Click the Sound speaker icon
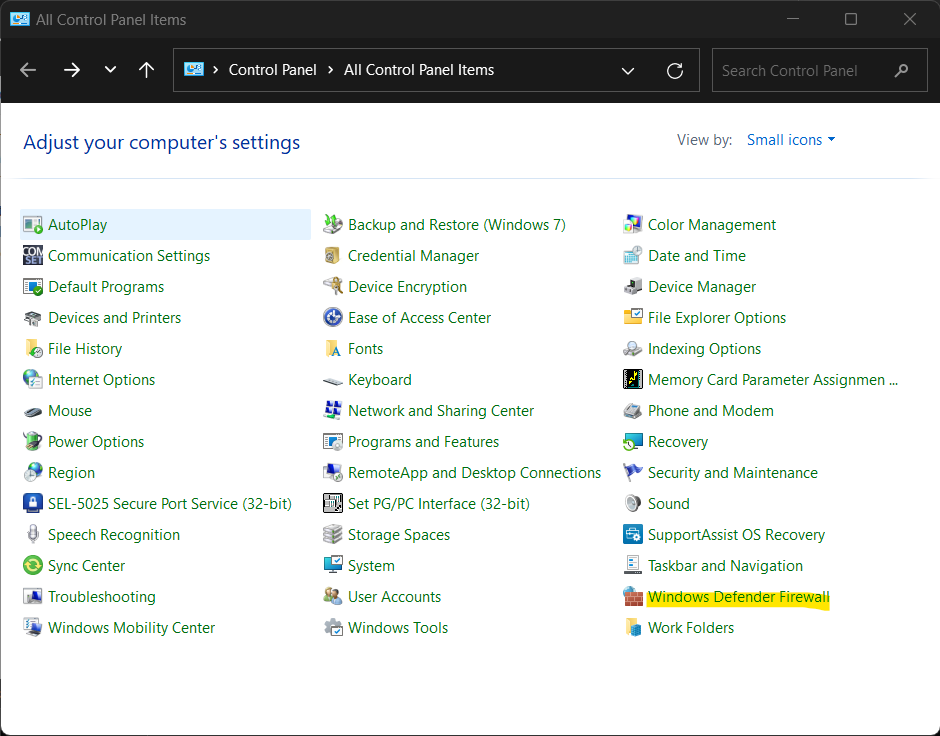Viewport: 940px width, 736px height. pyautogui.click(x=632, y=504)
